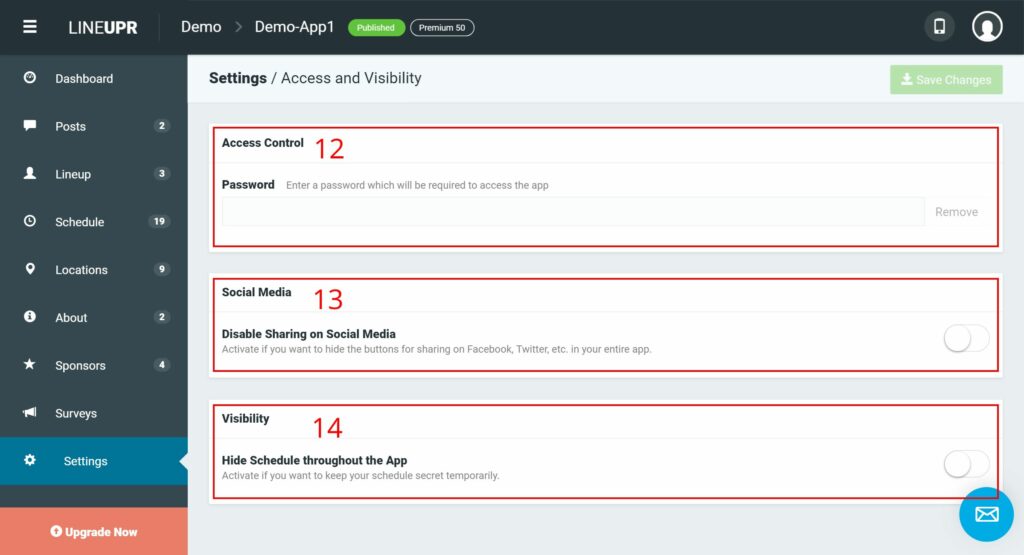Click the About count badge 2

coord(161,317)
